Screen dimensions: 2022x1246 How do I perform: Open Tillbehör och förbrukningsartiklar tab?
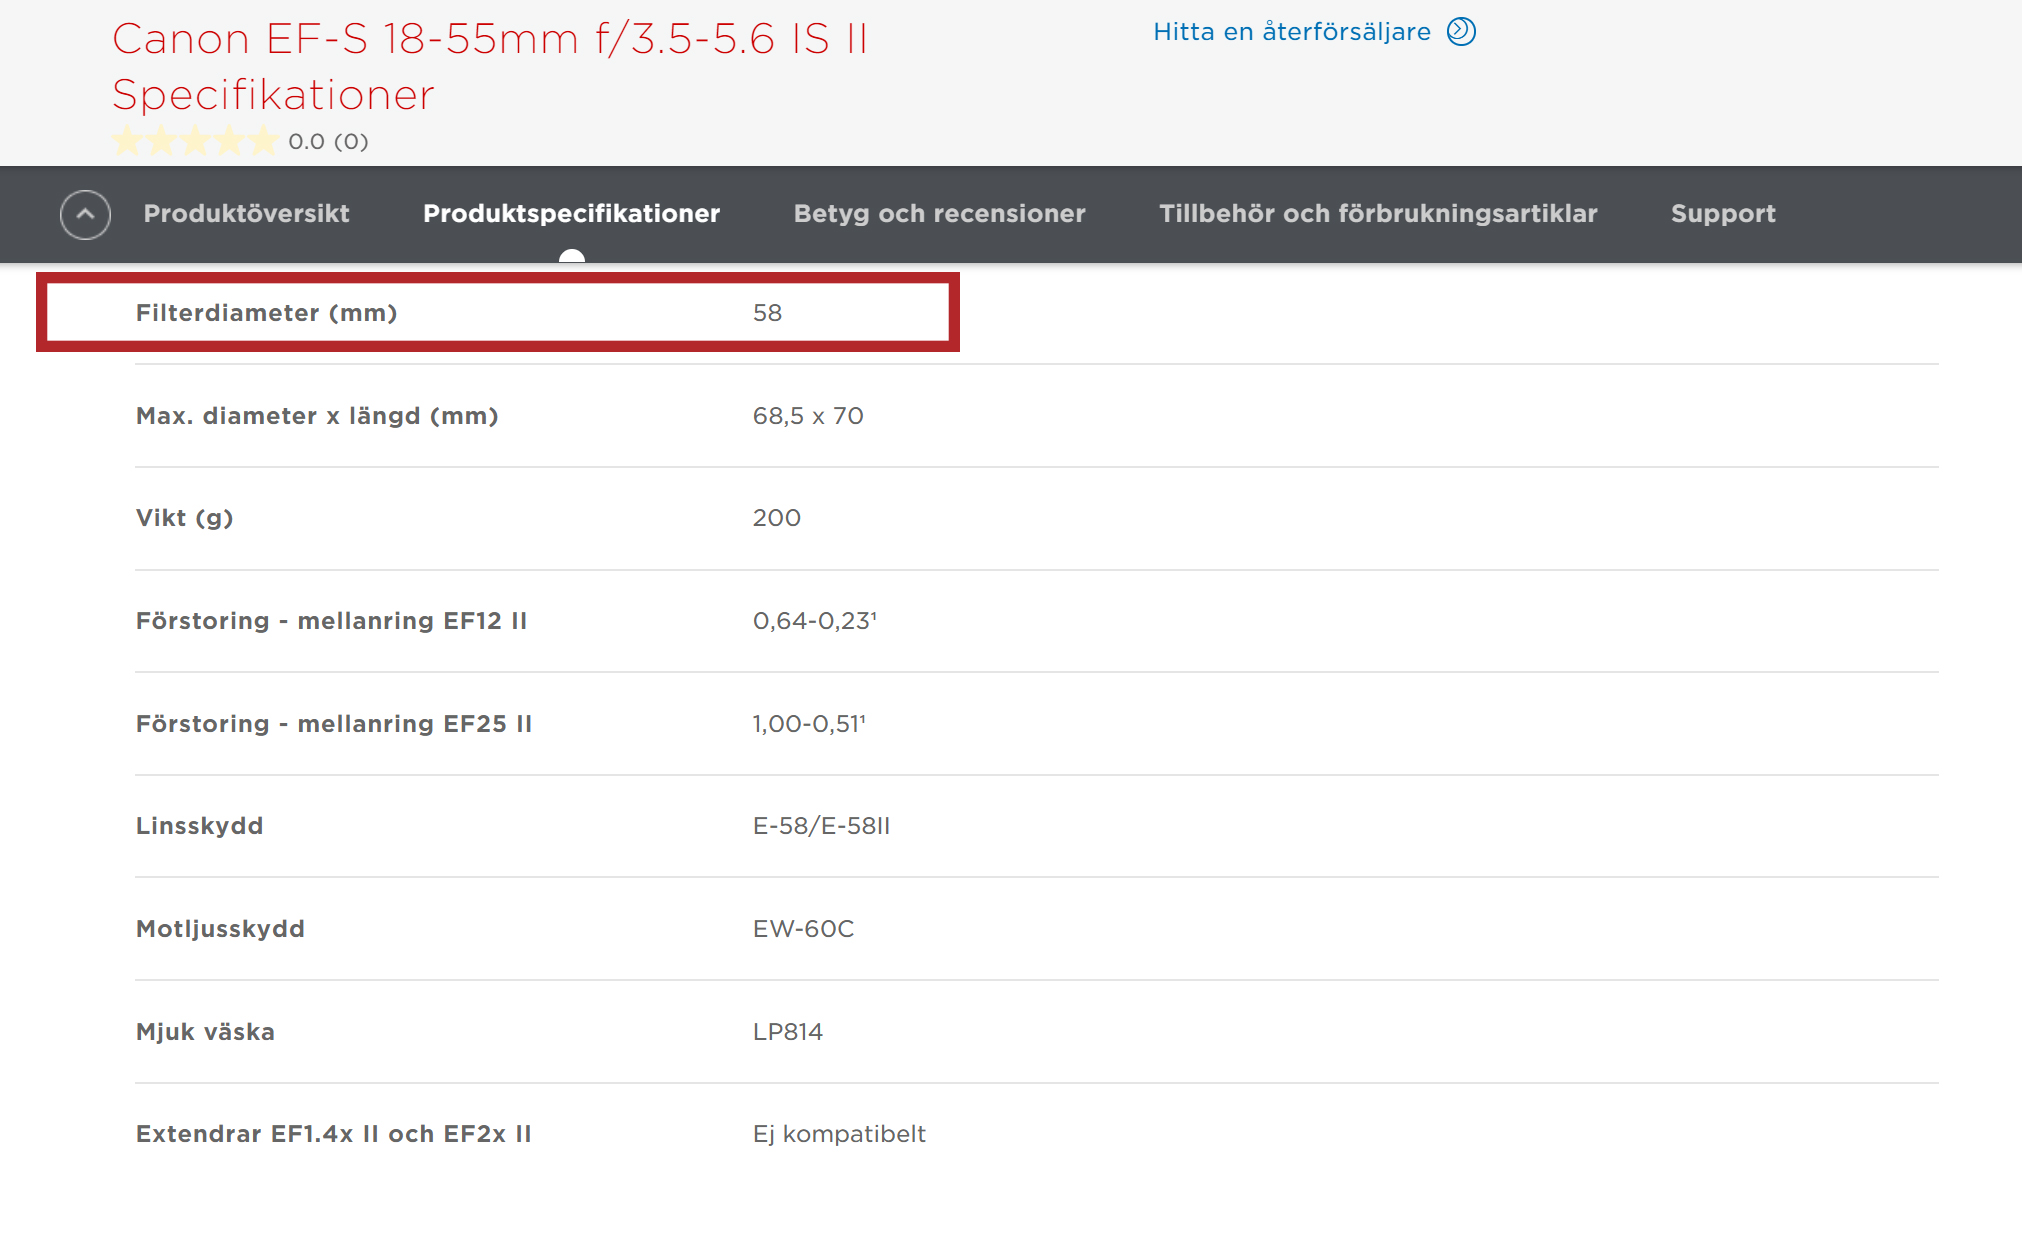(x=1377, y=214)
